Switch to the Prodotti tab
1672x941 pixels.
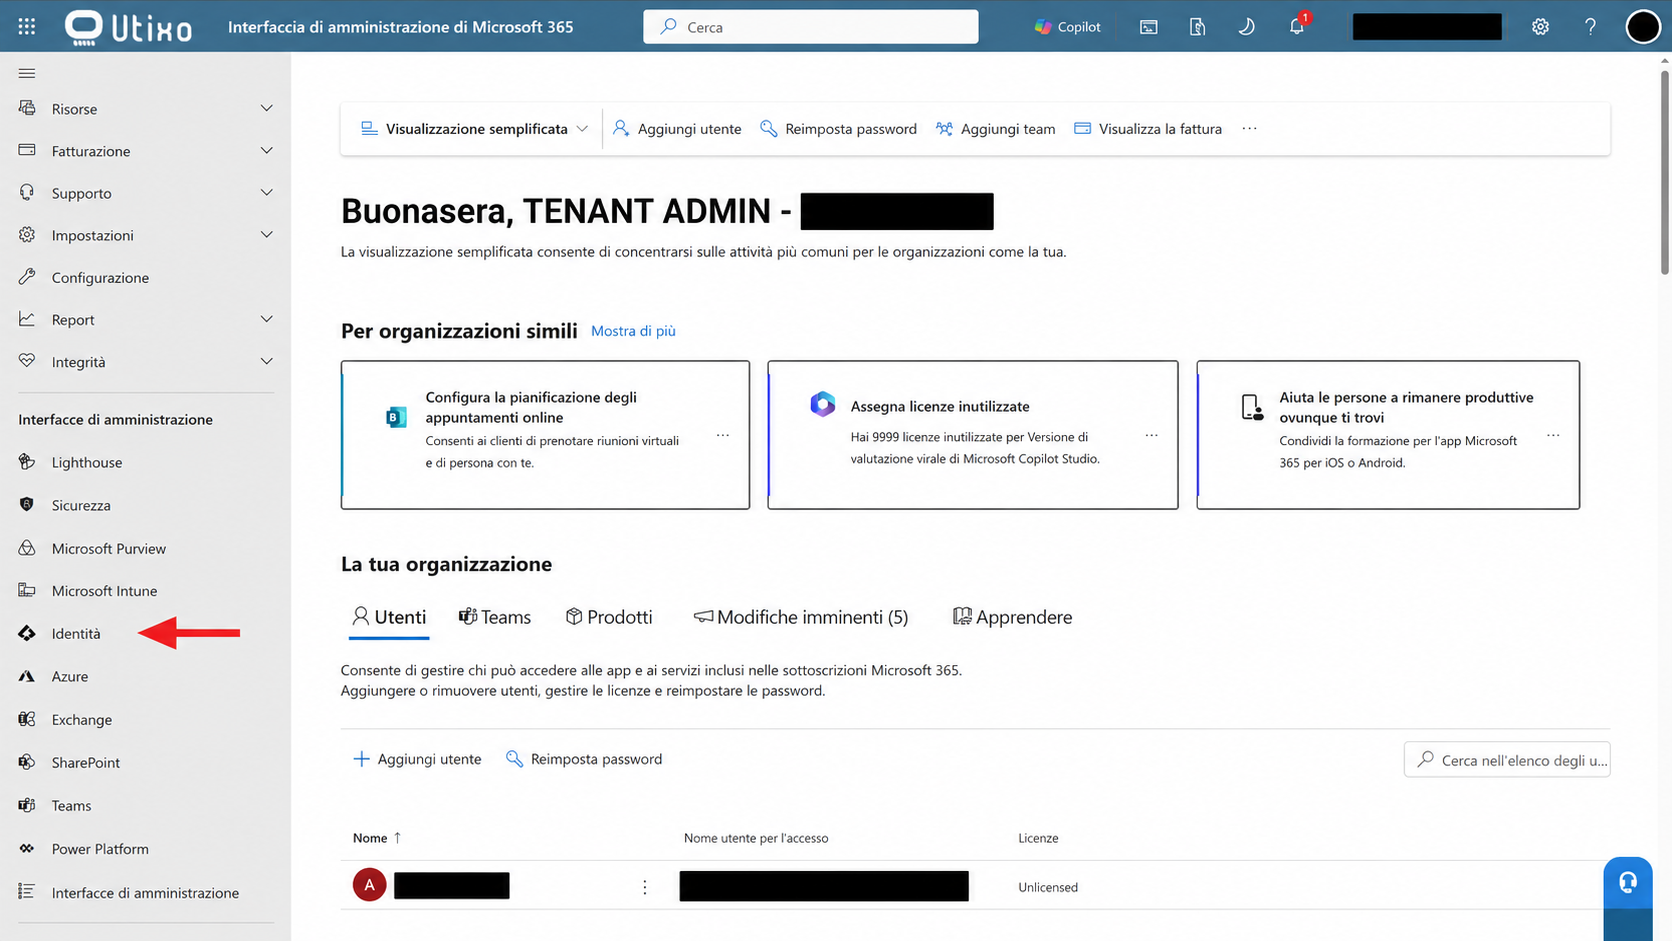(609, 617)
